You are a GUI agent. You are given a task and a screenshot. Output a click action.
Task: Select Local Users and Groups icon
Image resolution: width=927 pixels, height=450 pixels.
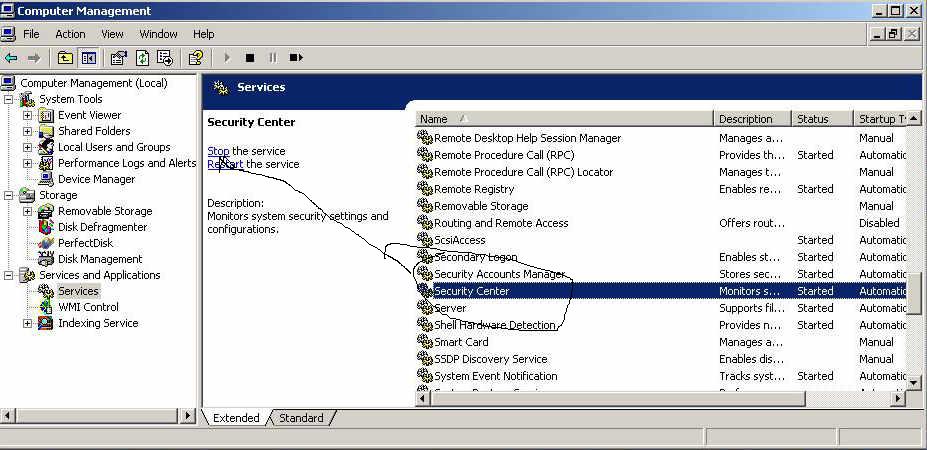(x=46, y=147)
